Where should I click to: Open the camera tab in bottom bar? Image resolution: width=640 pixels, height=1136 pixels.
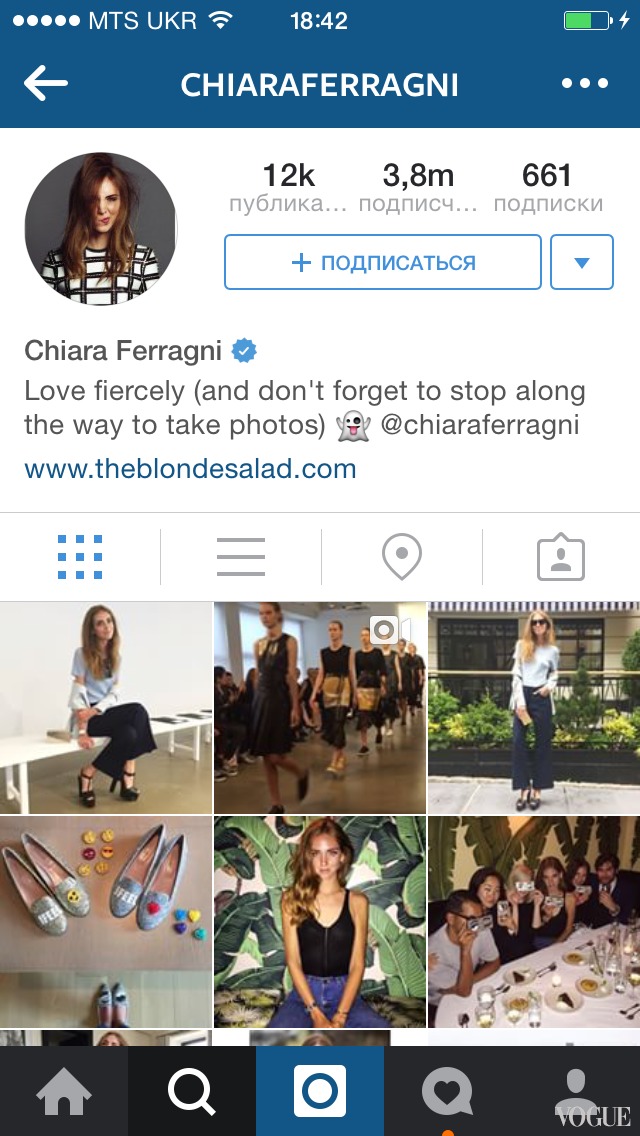320,1091
